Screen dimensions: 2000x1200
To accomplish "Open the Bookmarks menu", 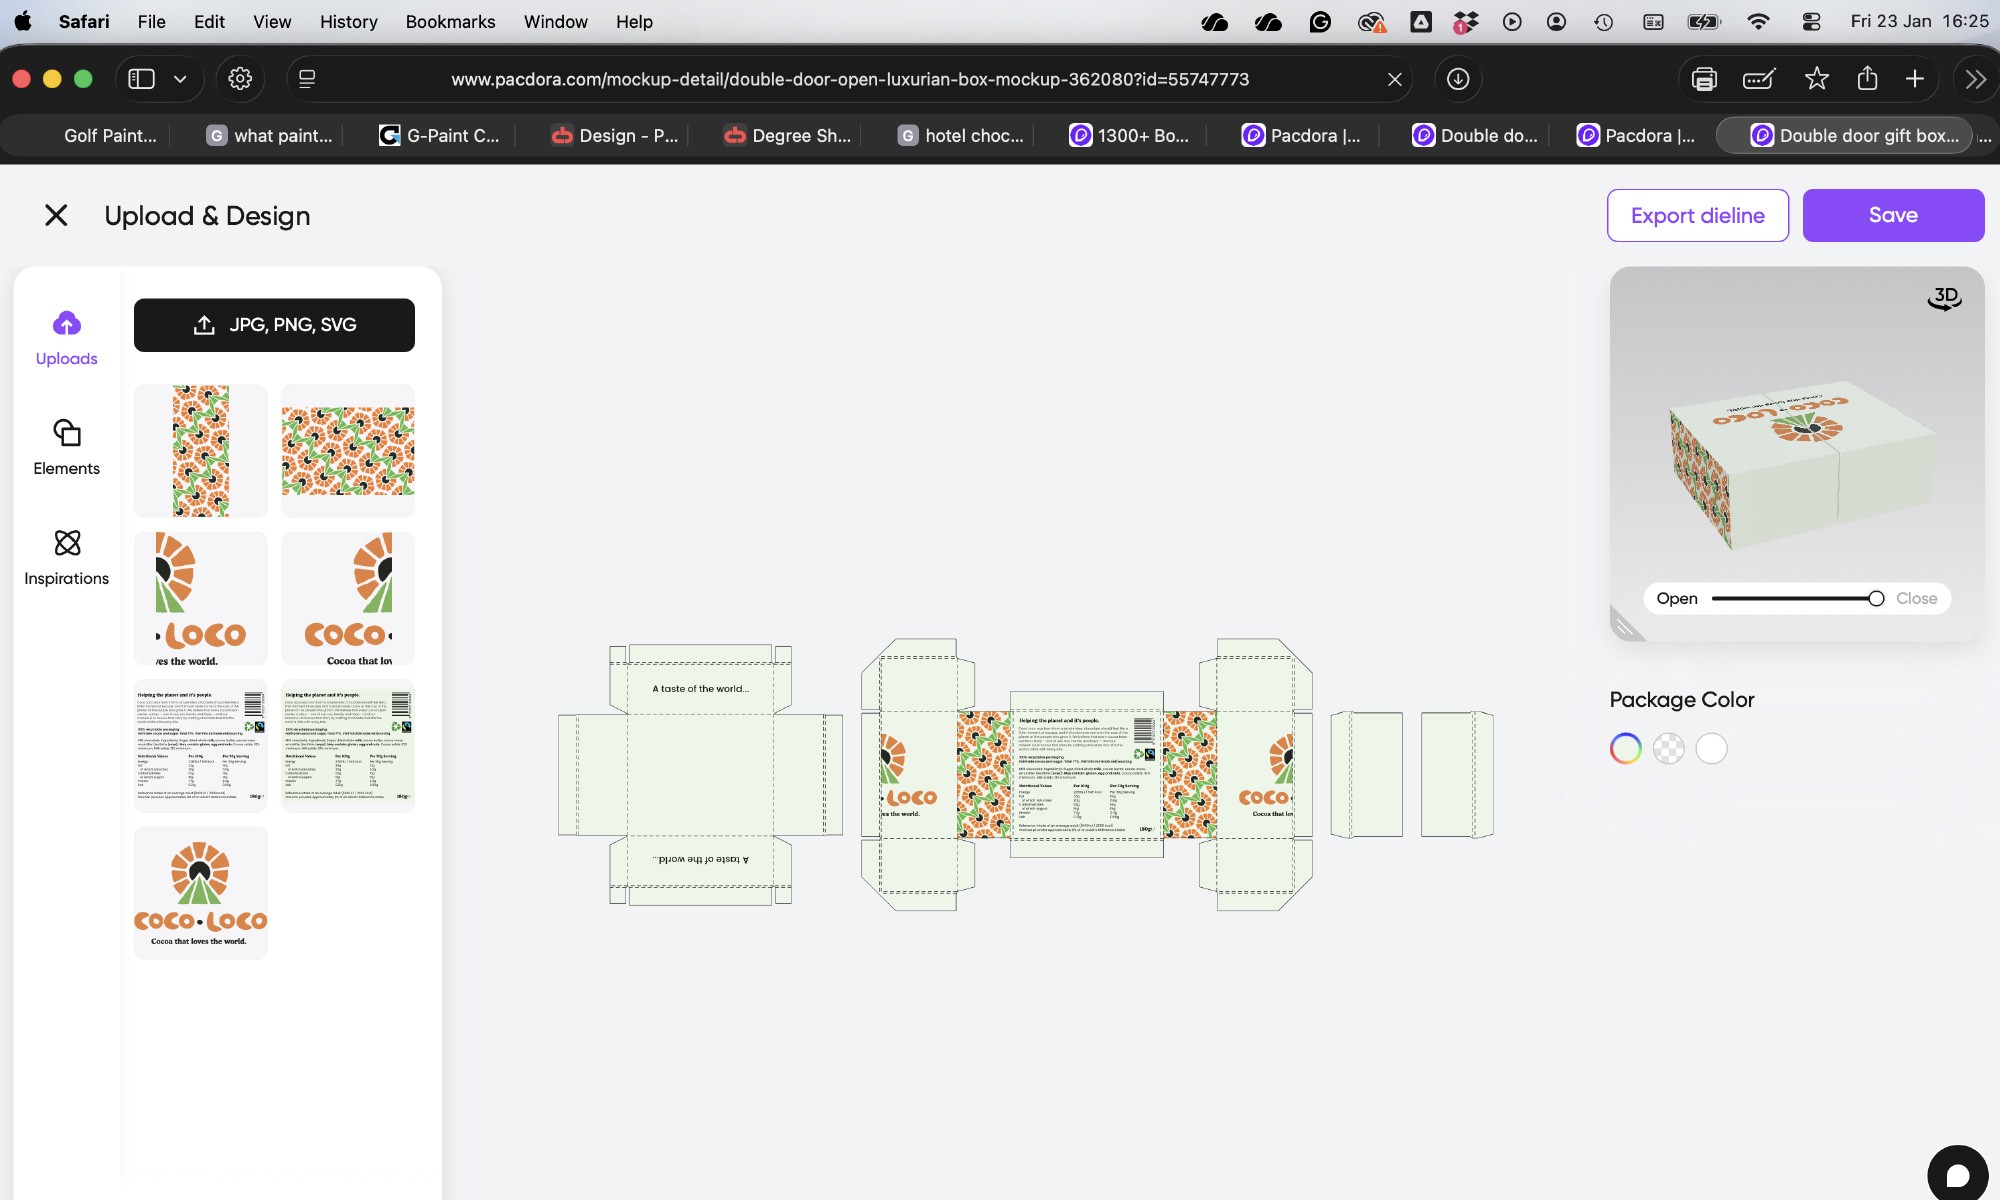I will click(450, 21).
